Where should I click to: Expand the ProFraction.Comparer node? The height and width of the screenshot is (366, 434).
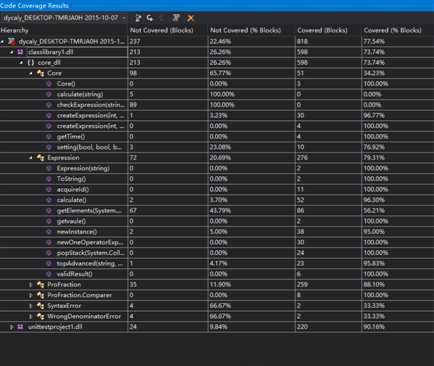31,295
